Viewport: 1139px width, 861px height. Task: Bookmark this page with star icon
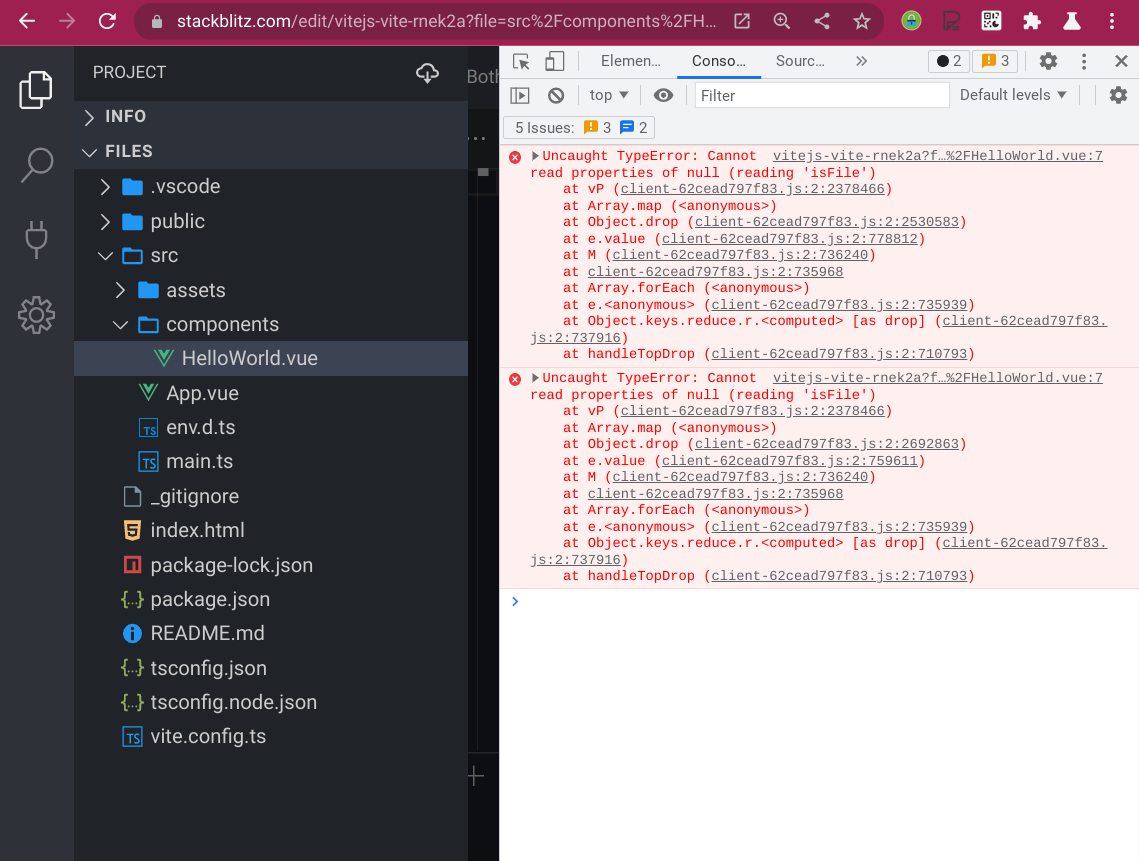coord(862,21)
